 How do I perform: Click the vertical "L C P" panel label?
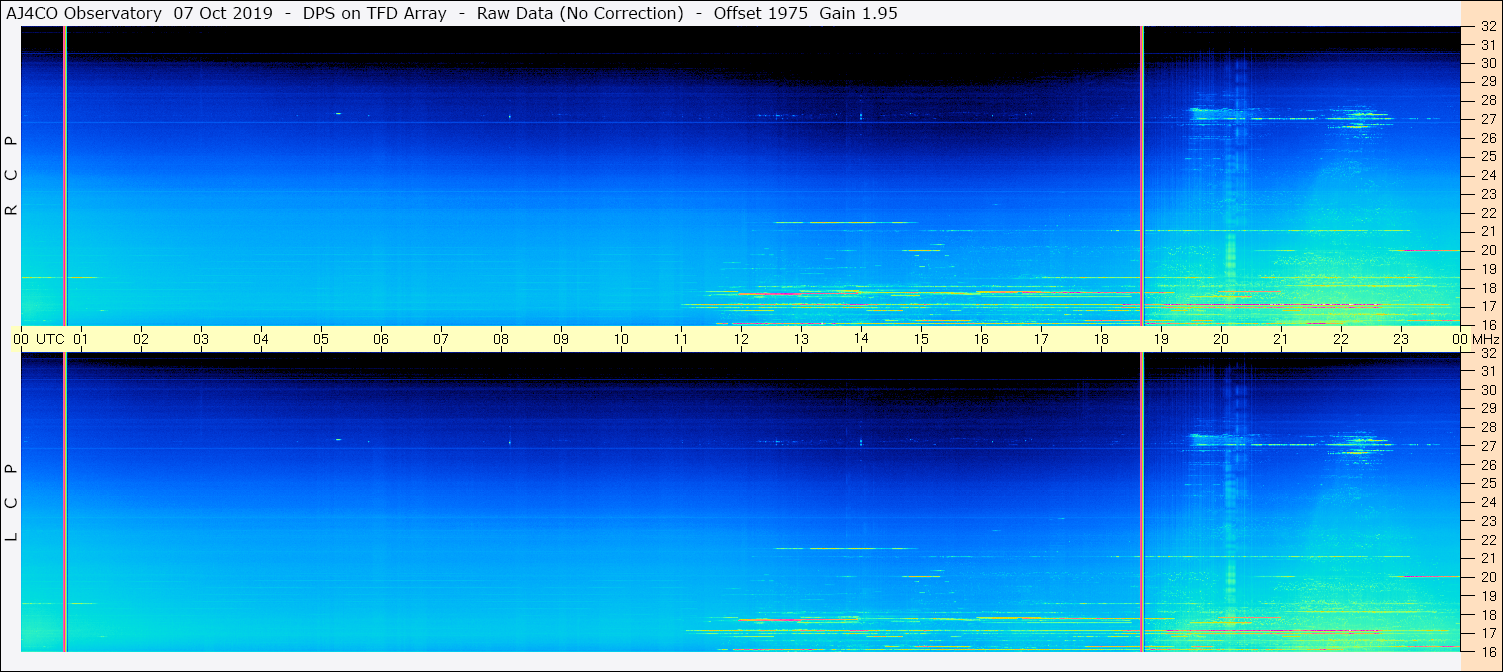[11, 502]
